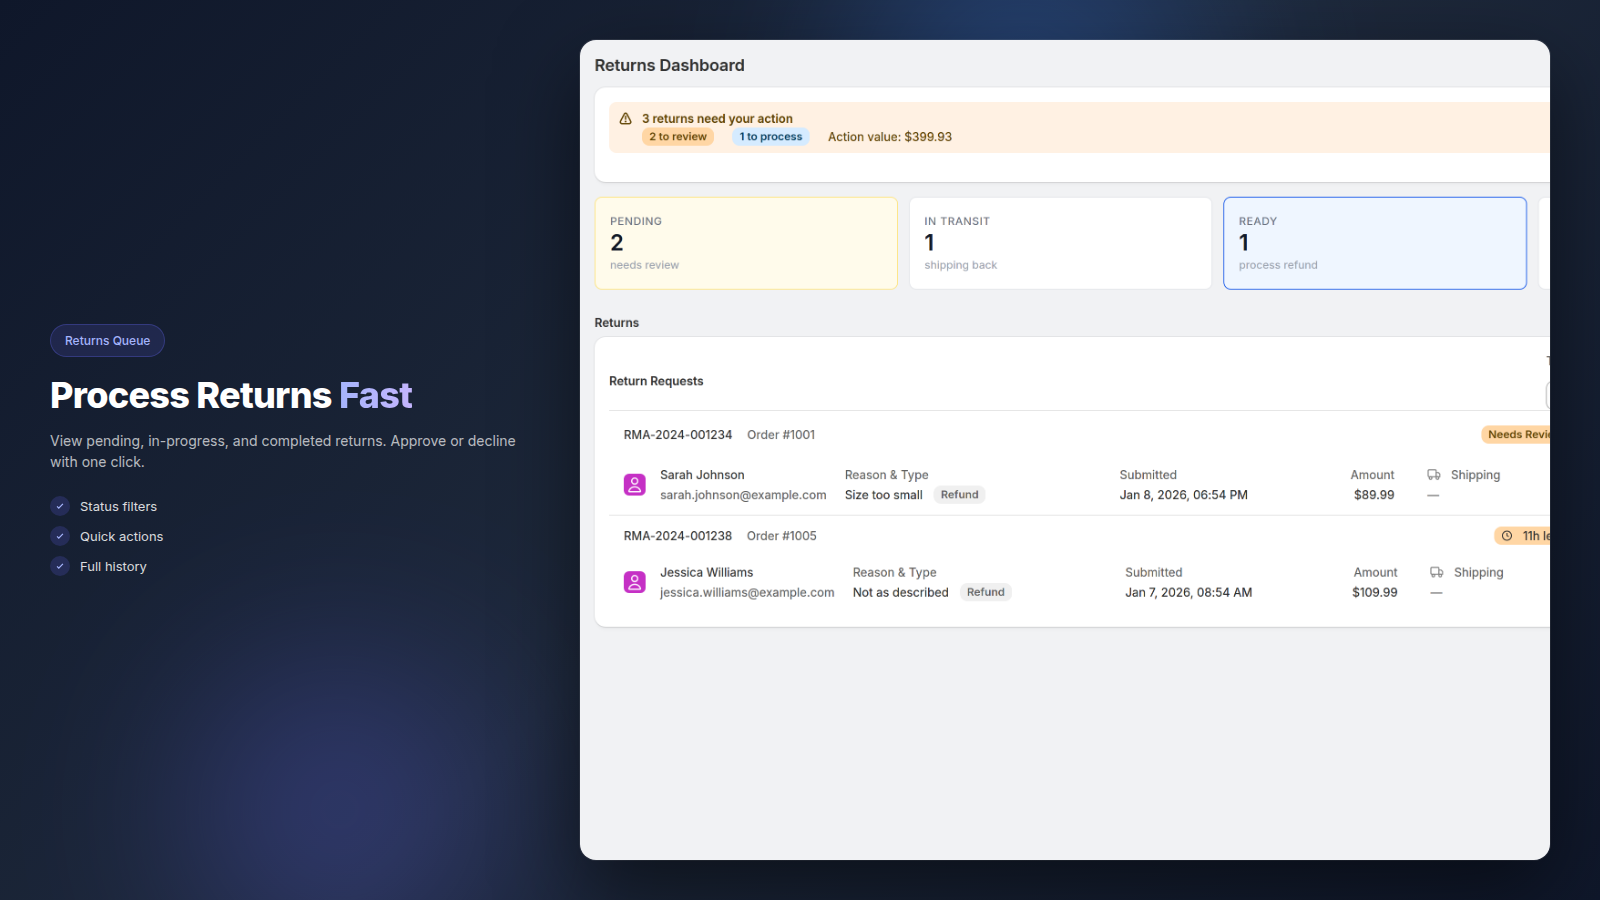Select the In Transit status card
Viewport: 1600px width, 900px height.
coord(1060,243)
